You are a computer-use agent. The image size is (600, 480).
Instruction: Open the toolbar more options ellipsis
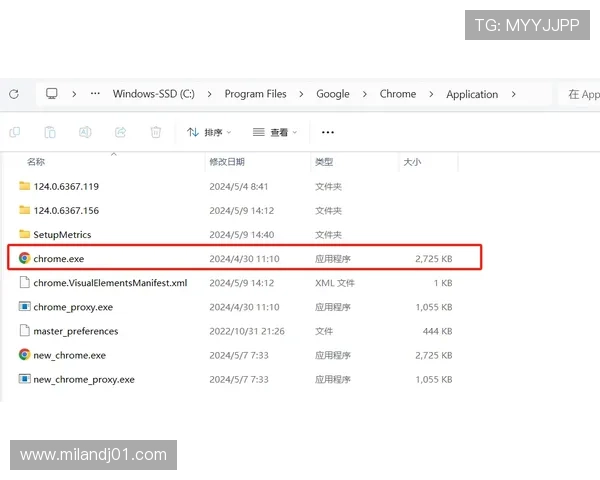(x=328, y=132)
